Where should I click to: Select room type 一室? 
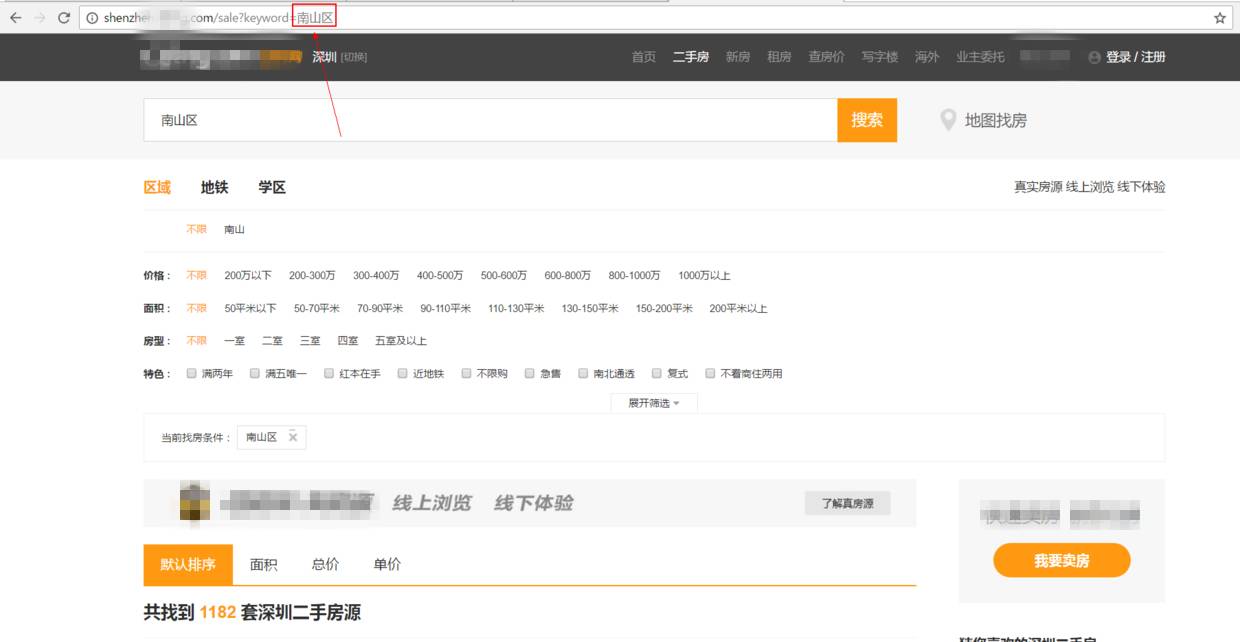235,341
